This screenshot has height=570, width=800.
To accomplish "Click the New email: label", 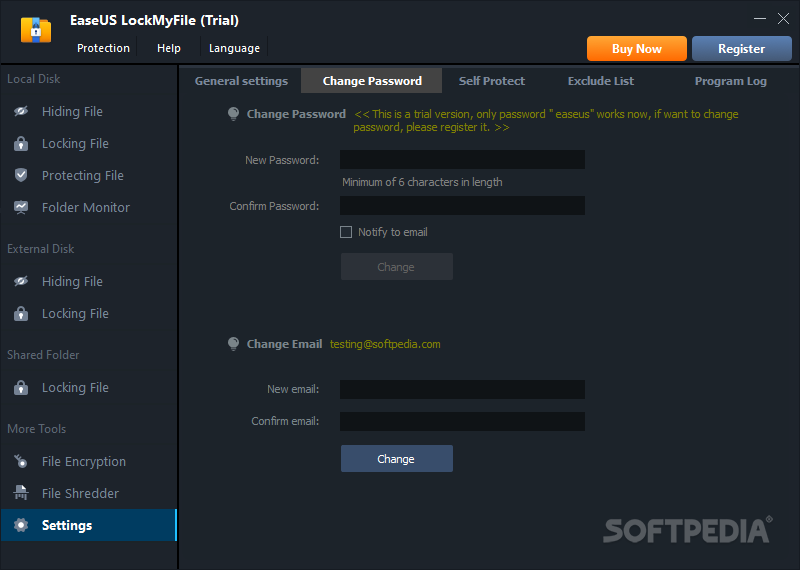I will point(293,389).
